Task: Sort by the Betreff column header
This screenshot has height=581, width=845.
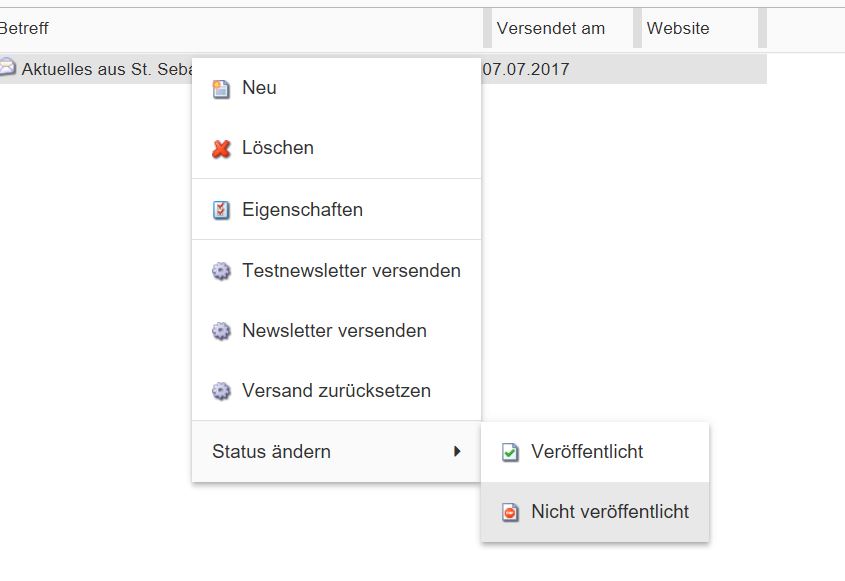Action: click(24, 28)
